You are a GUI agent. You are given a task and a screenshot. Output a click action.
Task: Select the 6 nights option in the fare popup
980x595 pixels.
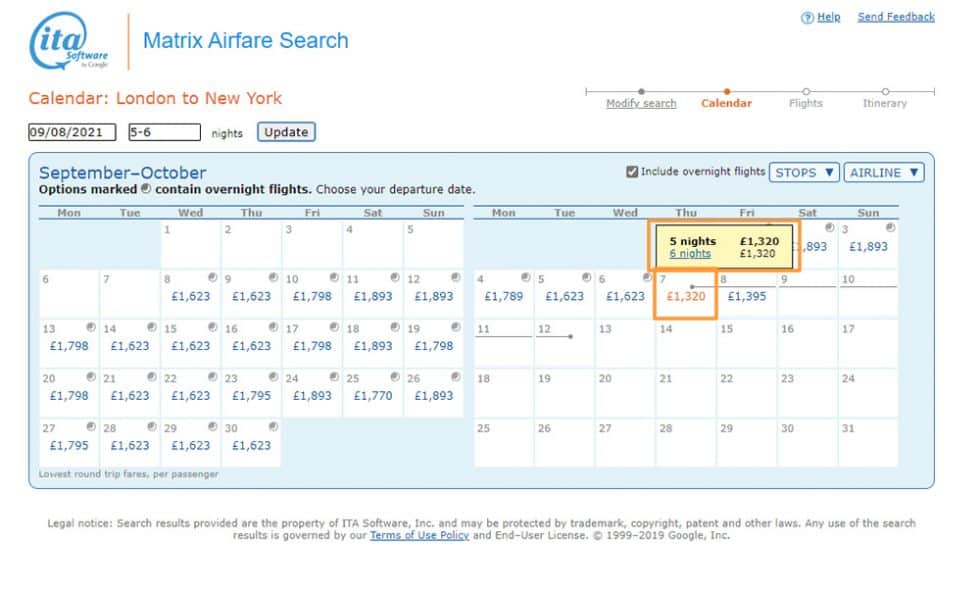pyautogui.click(x=690, y=253)
